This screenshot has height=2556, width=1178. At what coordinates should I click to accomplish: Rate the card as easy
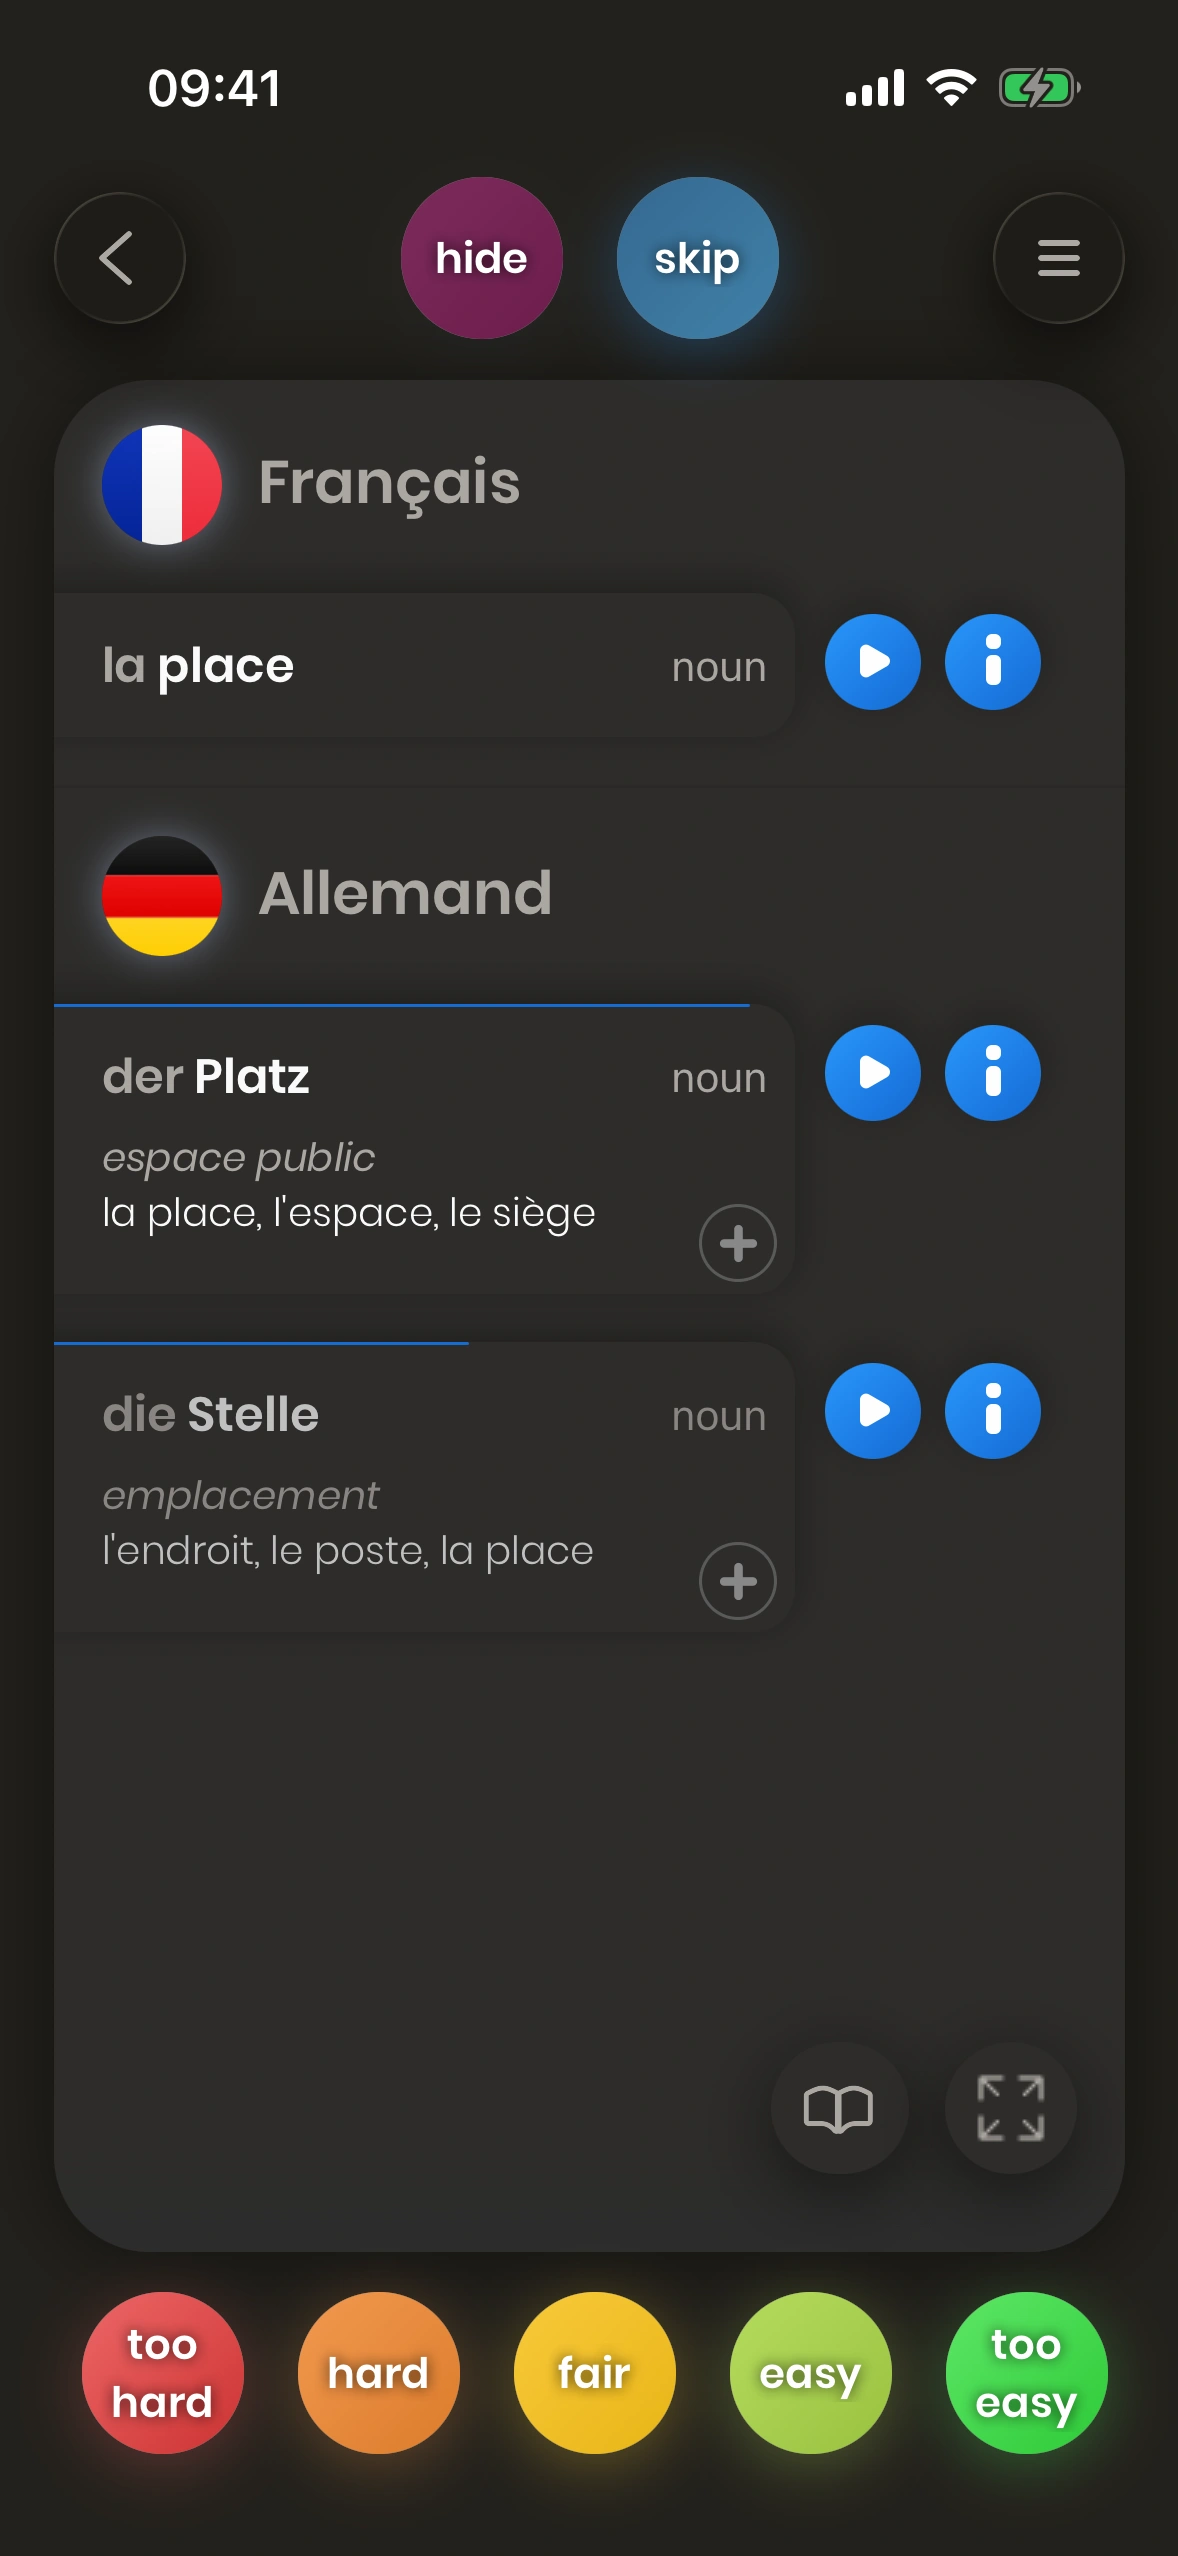click(x=810, y=2372)
